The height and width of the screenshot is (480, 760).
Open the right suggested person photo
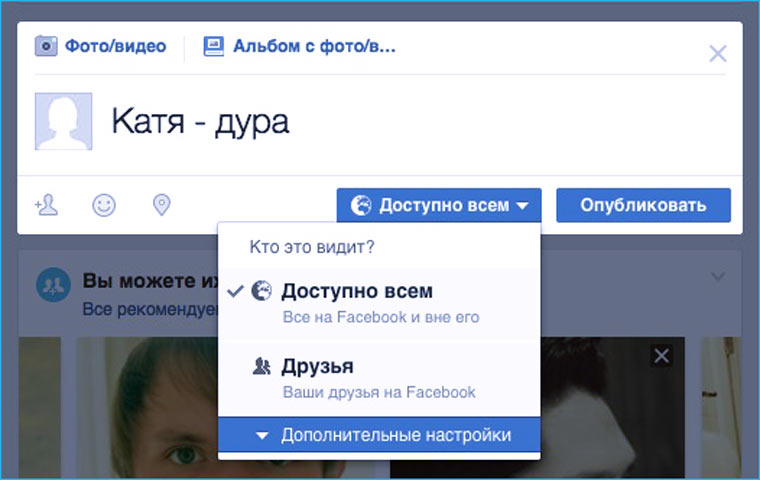612,407
